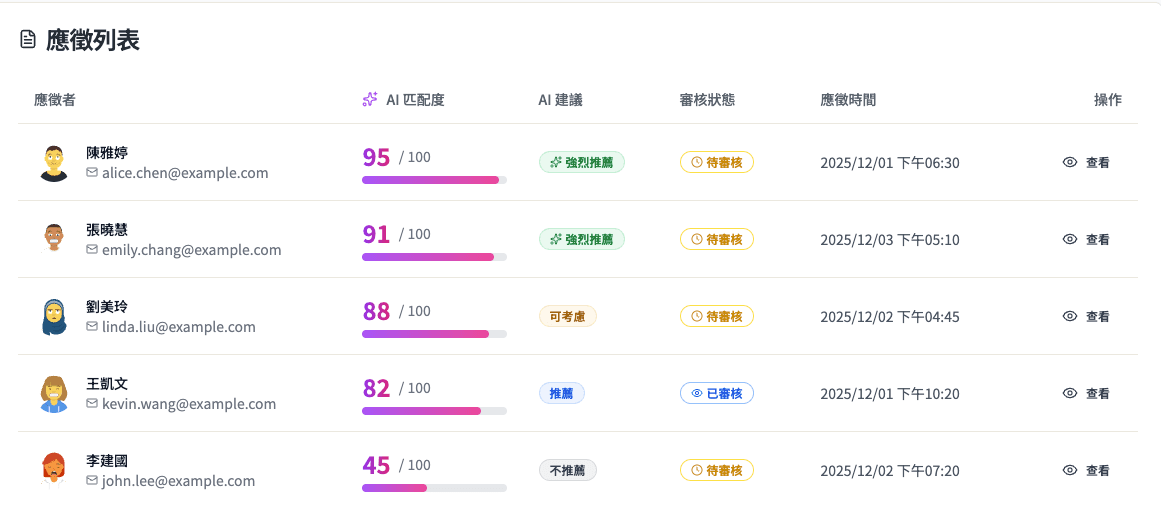Click mail icon before kevin.wang@example.com

(93, 404)
